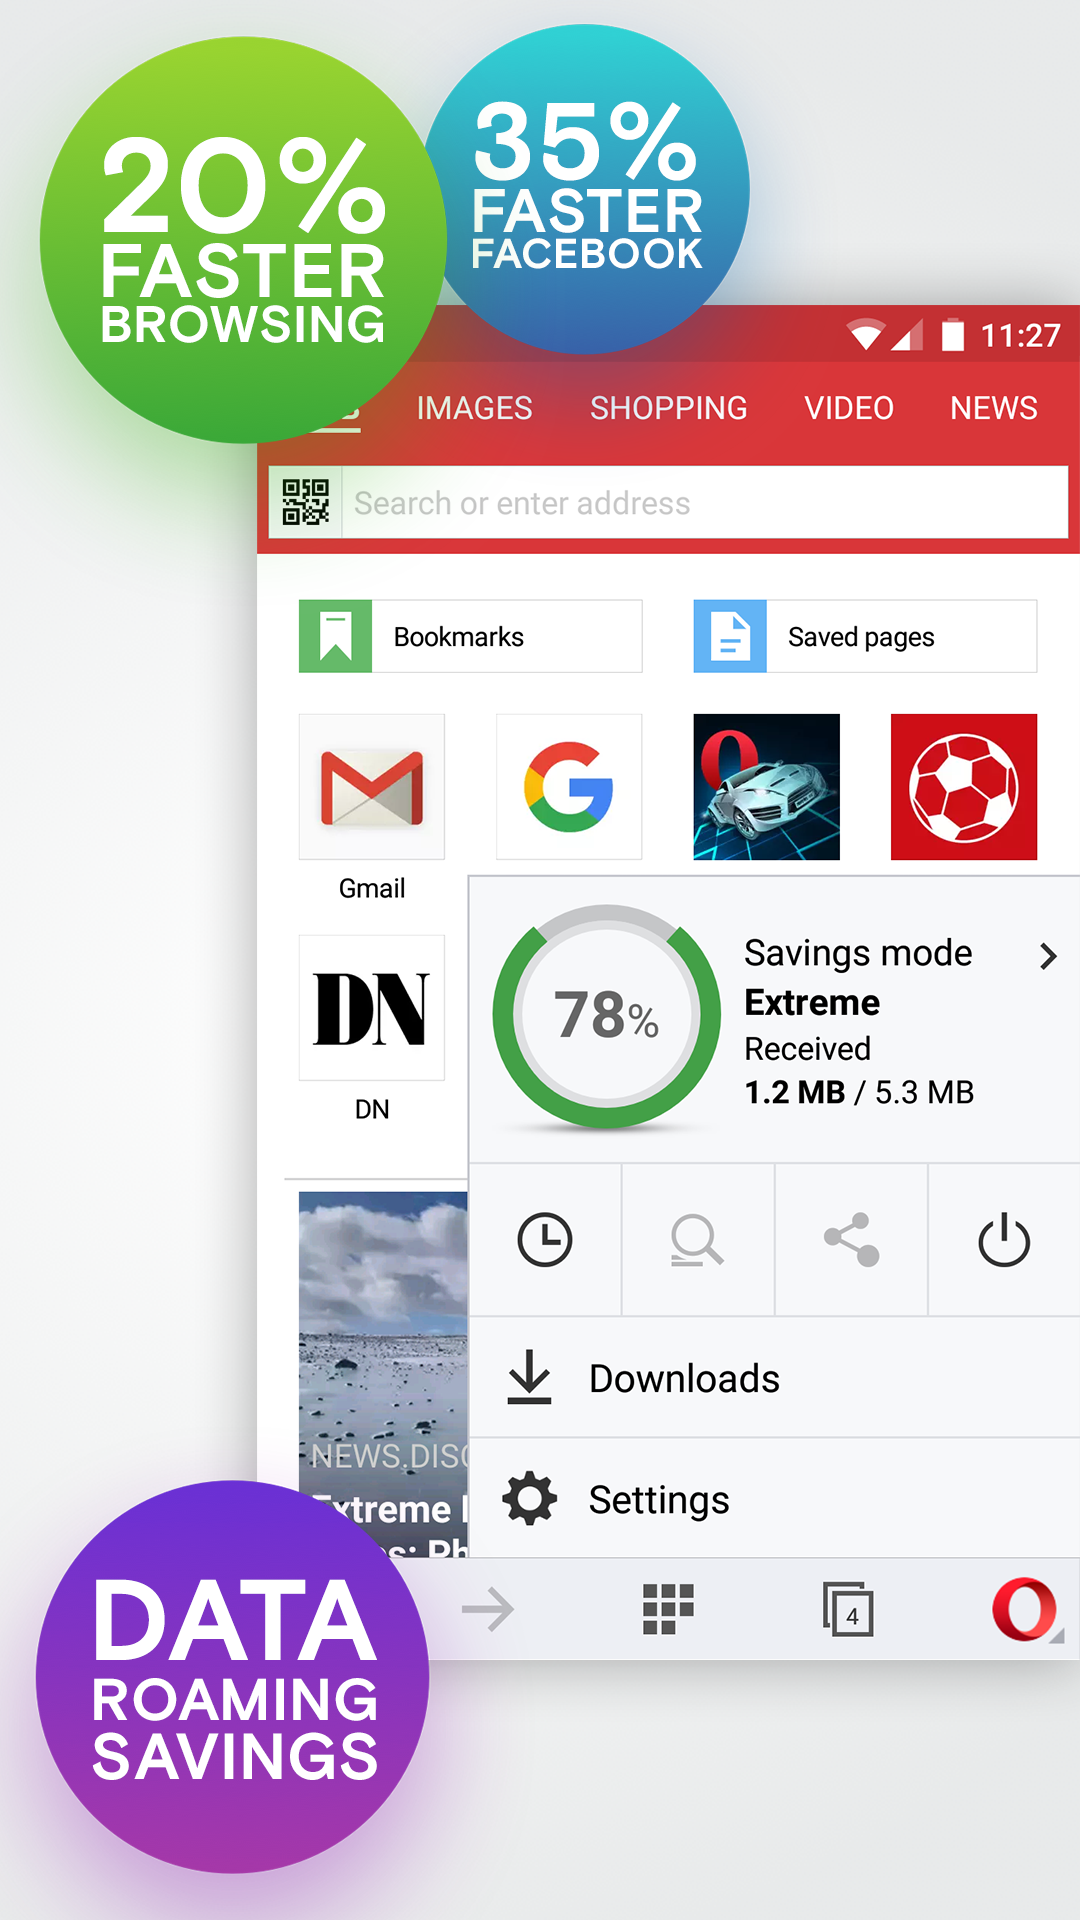Select the VIDEO tab

849,408
